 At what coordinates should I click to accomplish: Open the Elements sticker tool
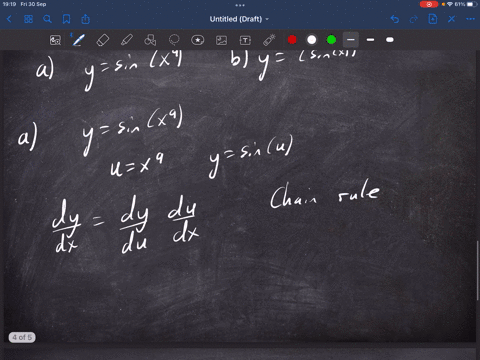point(198,40)
